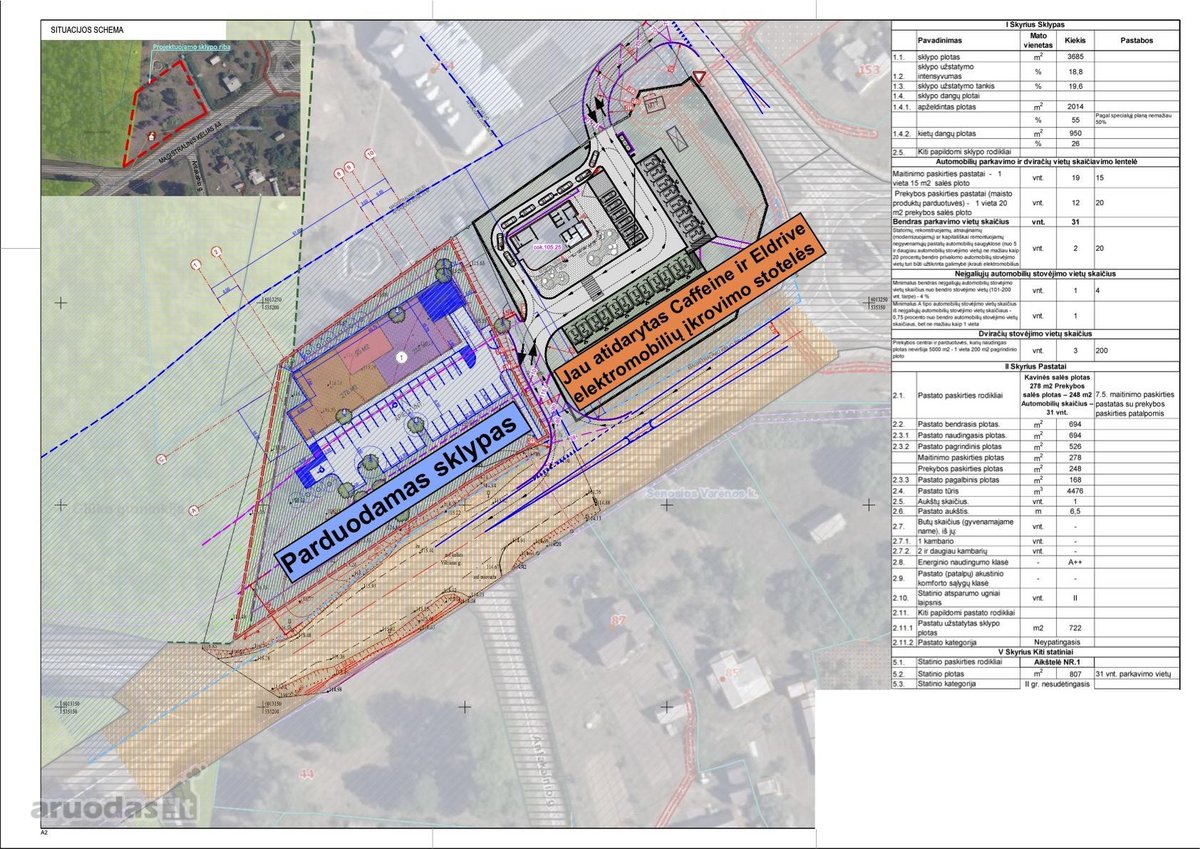Viewport: 1200px width, 849px height.
Task: Select the structure area value "807"
Action: click(1075, 675)
